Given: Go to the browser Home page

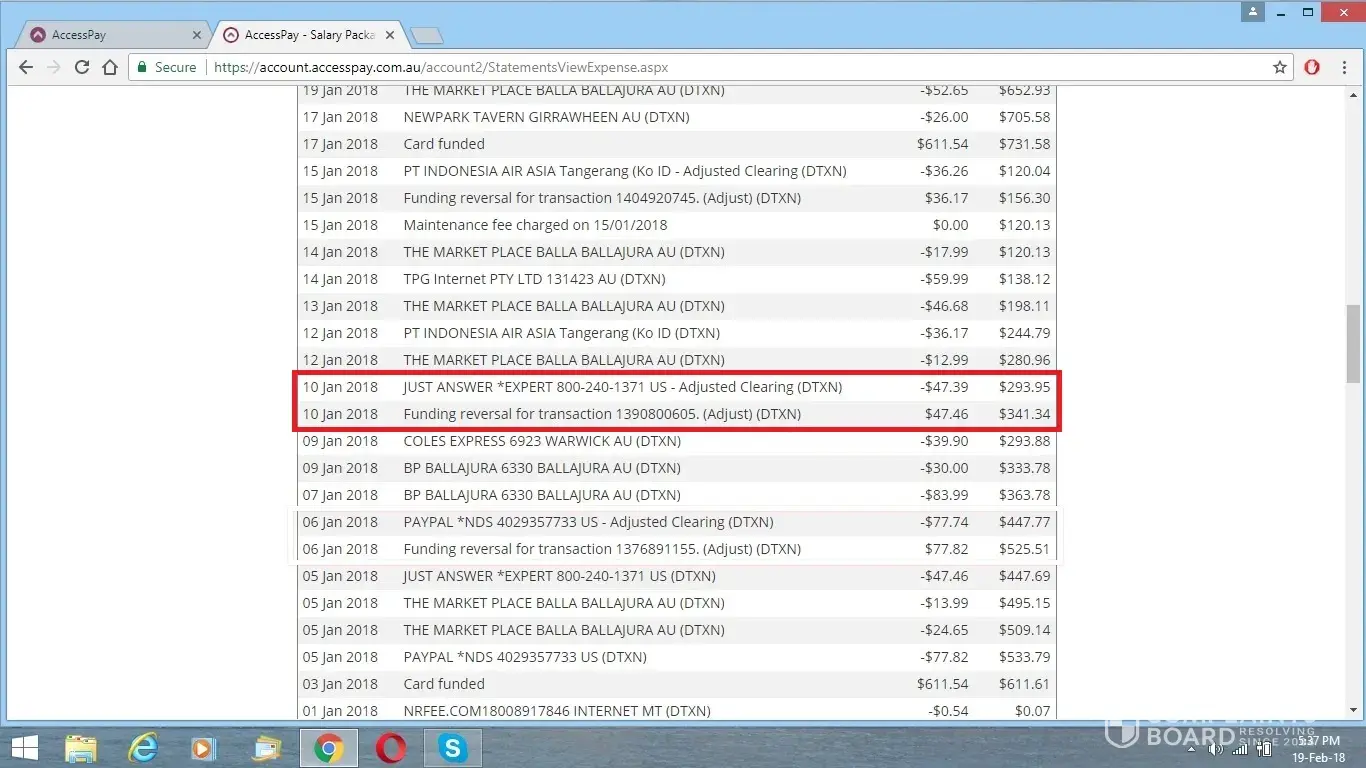Looking at the screenshot, I should [x=110, y=67].
